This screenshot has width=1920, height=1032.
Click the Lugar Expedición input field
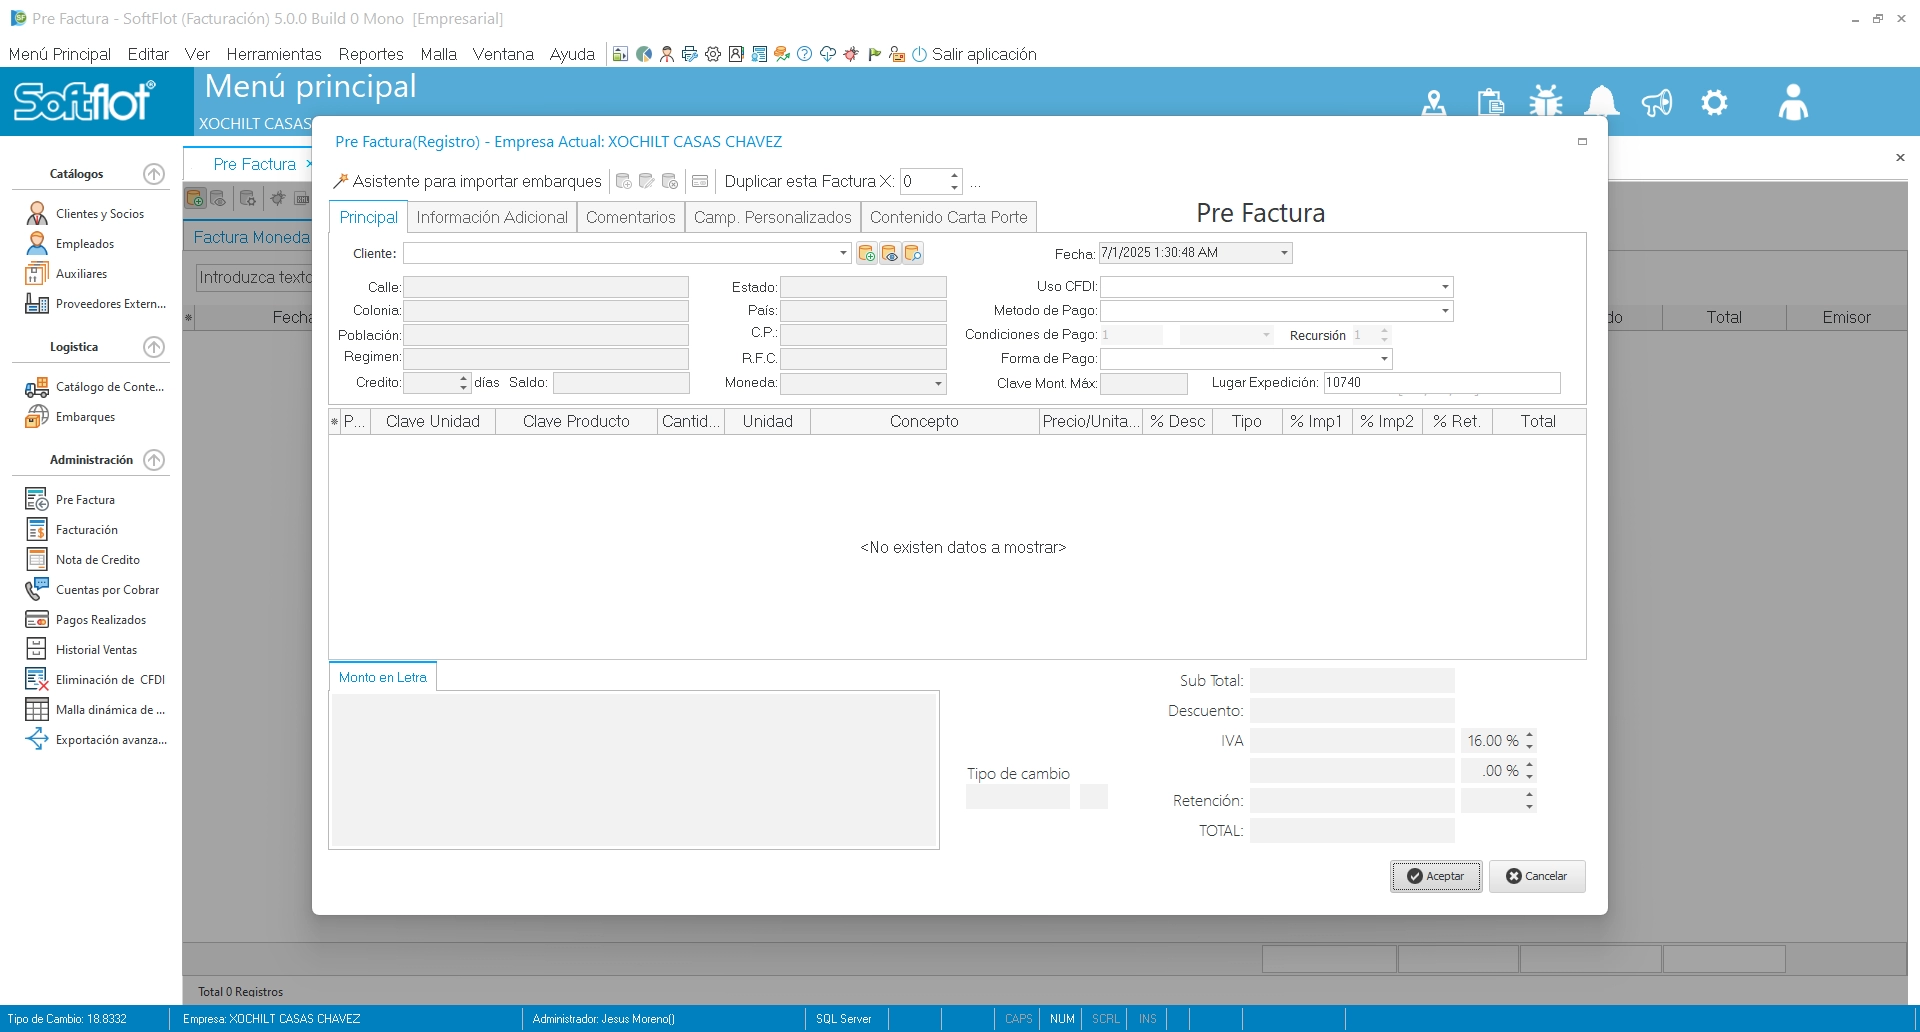tap(1441, 383)
